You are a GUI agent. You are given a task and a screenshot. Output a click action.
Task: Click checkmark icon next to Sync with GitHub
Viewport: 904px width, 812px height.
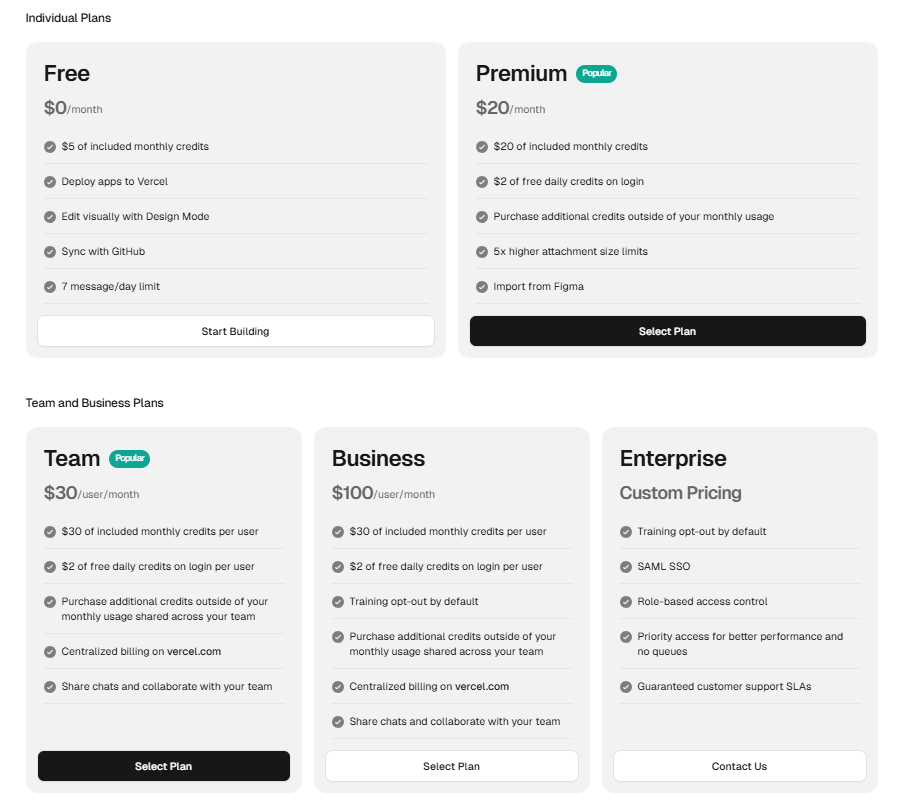pyautogui.click(x=50, y=251)
